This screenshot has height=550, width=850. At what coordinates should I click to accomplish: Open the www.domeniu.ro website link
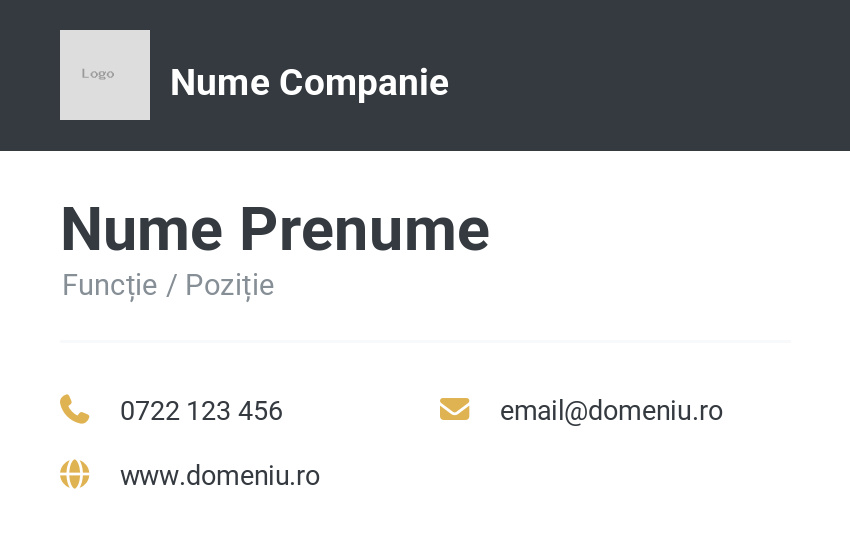pos(220,476)
